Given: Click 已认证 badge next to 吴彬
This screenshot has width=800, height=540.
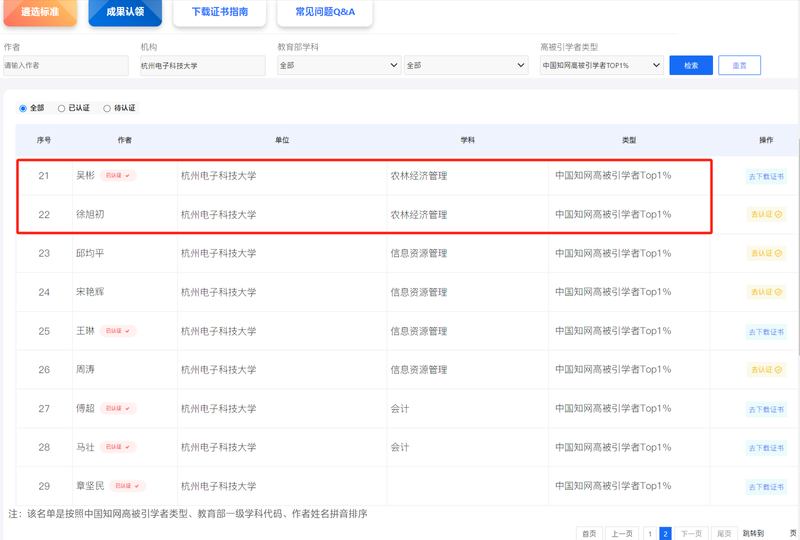Looking at the screenshot, I should coord(118,176).
